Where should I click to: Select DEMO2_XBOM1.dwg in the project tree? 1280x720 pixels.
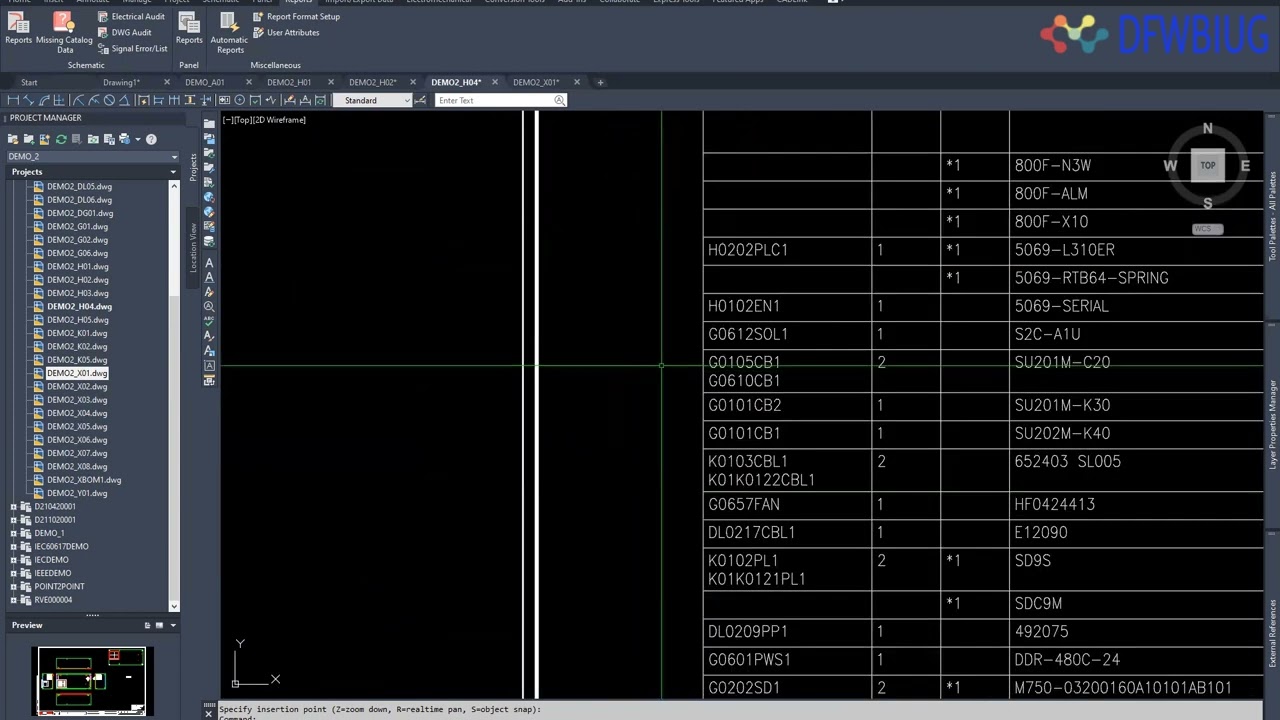tap(84, 480)
